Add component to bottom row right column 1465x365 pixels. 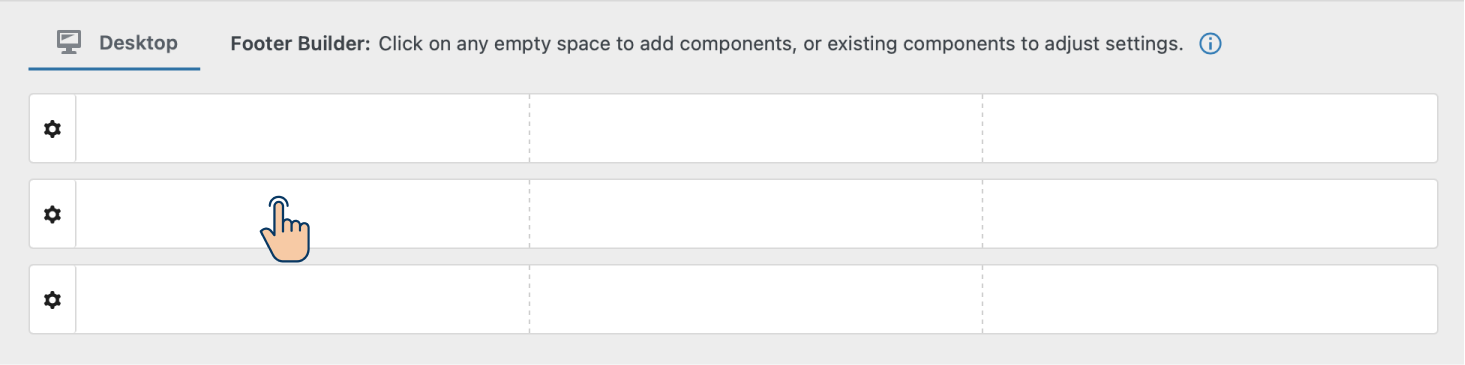[1210, 299]
